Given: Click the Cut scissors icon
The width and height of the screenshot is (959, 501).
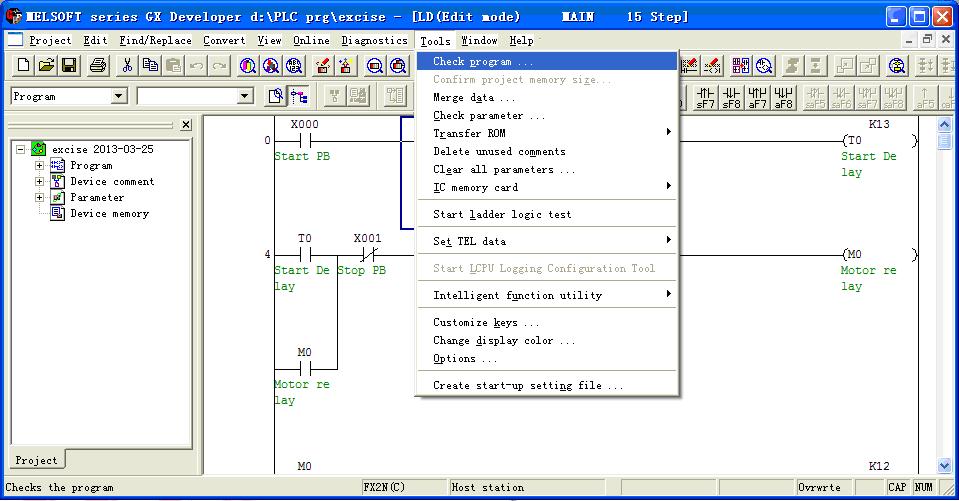Looking at the screenshot, I should [x=127, y=66].
